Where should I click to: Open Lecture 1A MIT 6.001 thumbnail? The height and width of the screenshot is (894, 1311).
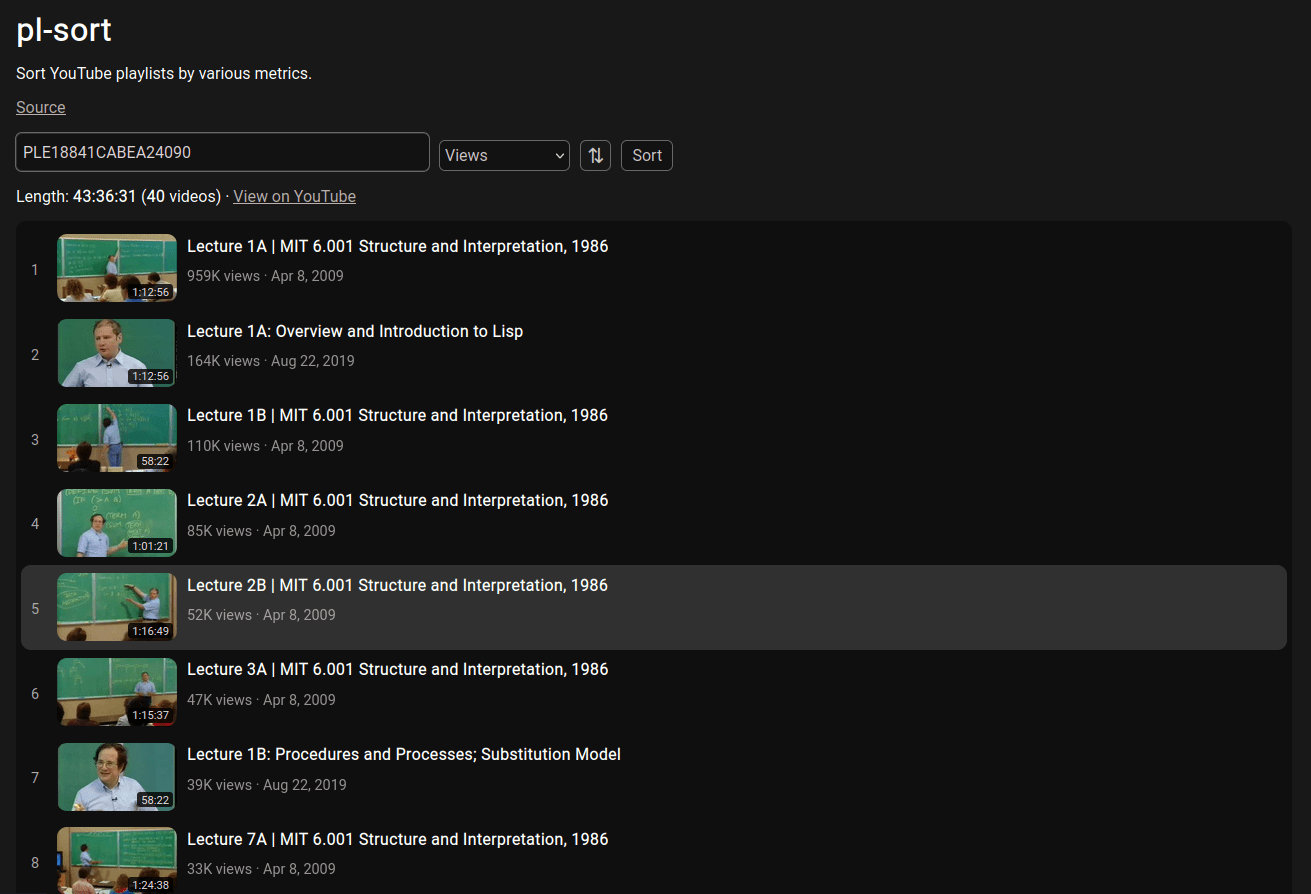pos(117,268)
